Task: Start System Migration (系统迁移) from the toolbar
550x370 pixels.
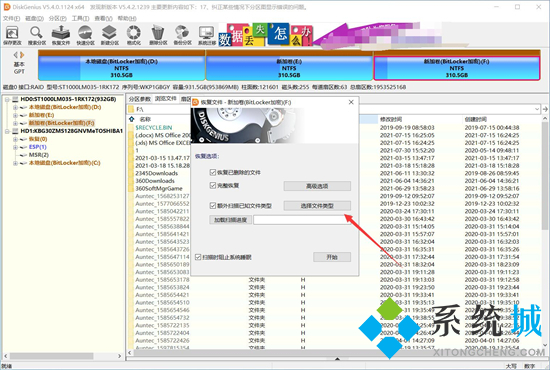Action: point(207,35)
